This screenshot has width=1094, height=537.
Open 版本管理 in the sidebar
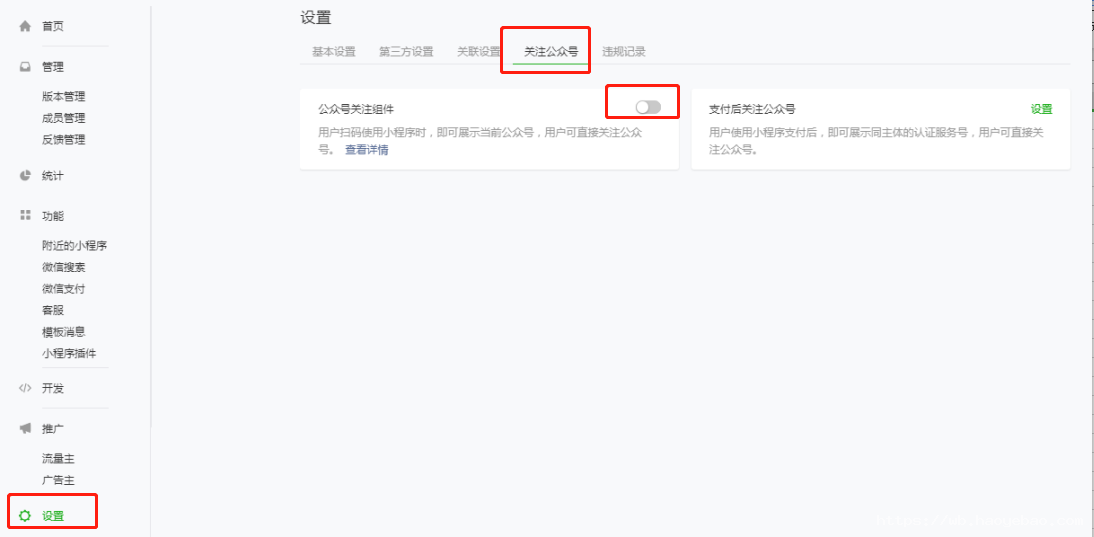(63, 96)
